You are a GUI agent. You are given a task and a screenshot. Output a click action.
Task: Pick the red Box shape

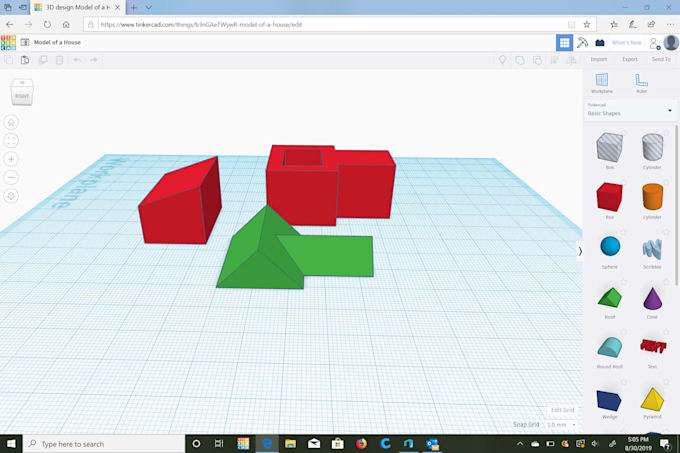[609, 199]
